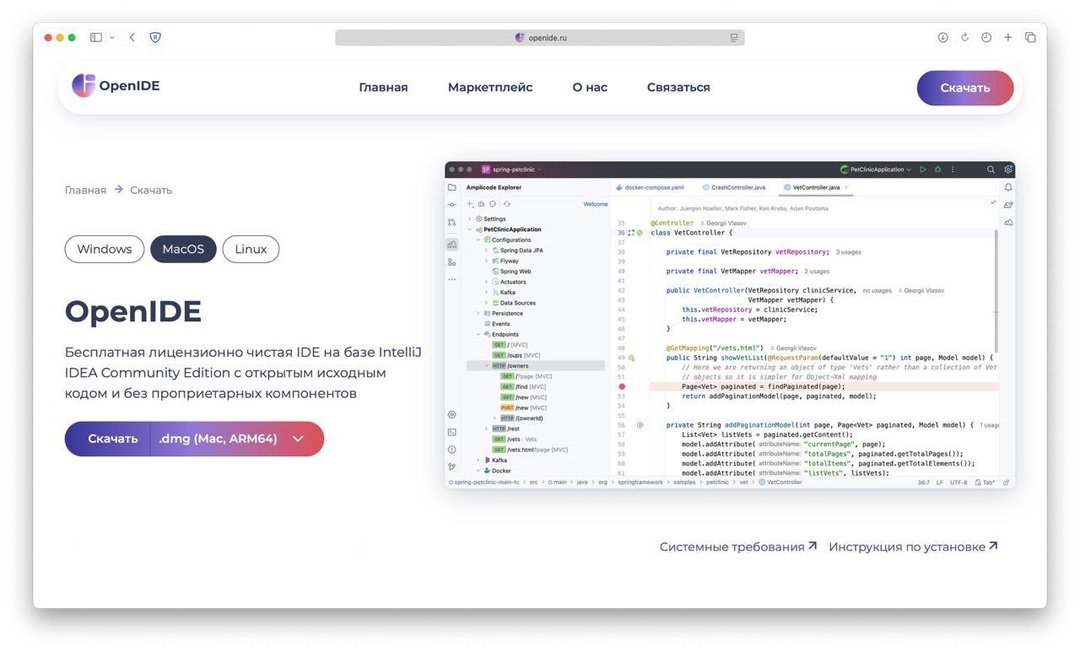The width and height of the screenshot is (1080, 652).
Task: Select the Linux platform option
Action: pos(250,249)
